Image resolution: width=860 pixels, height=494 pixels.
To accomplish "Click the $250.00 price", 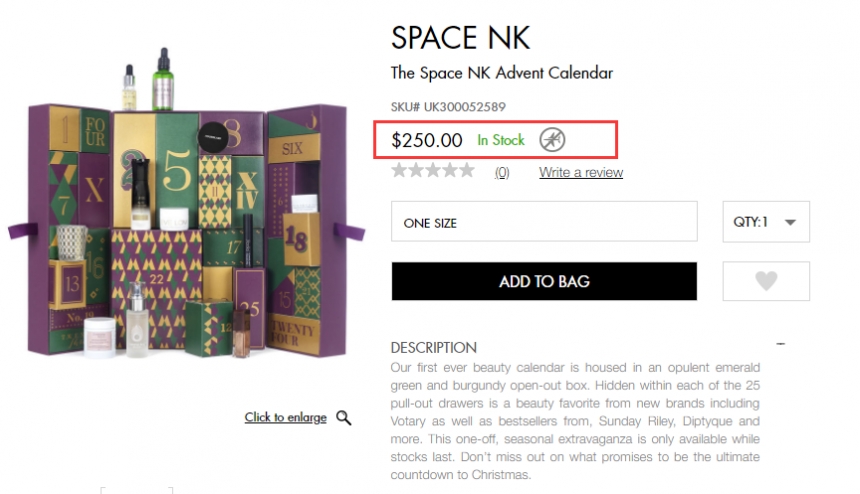I will [427, 140].
